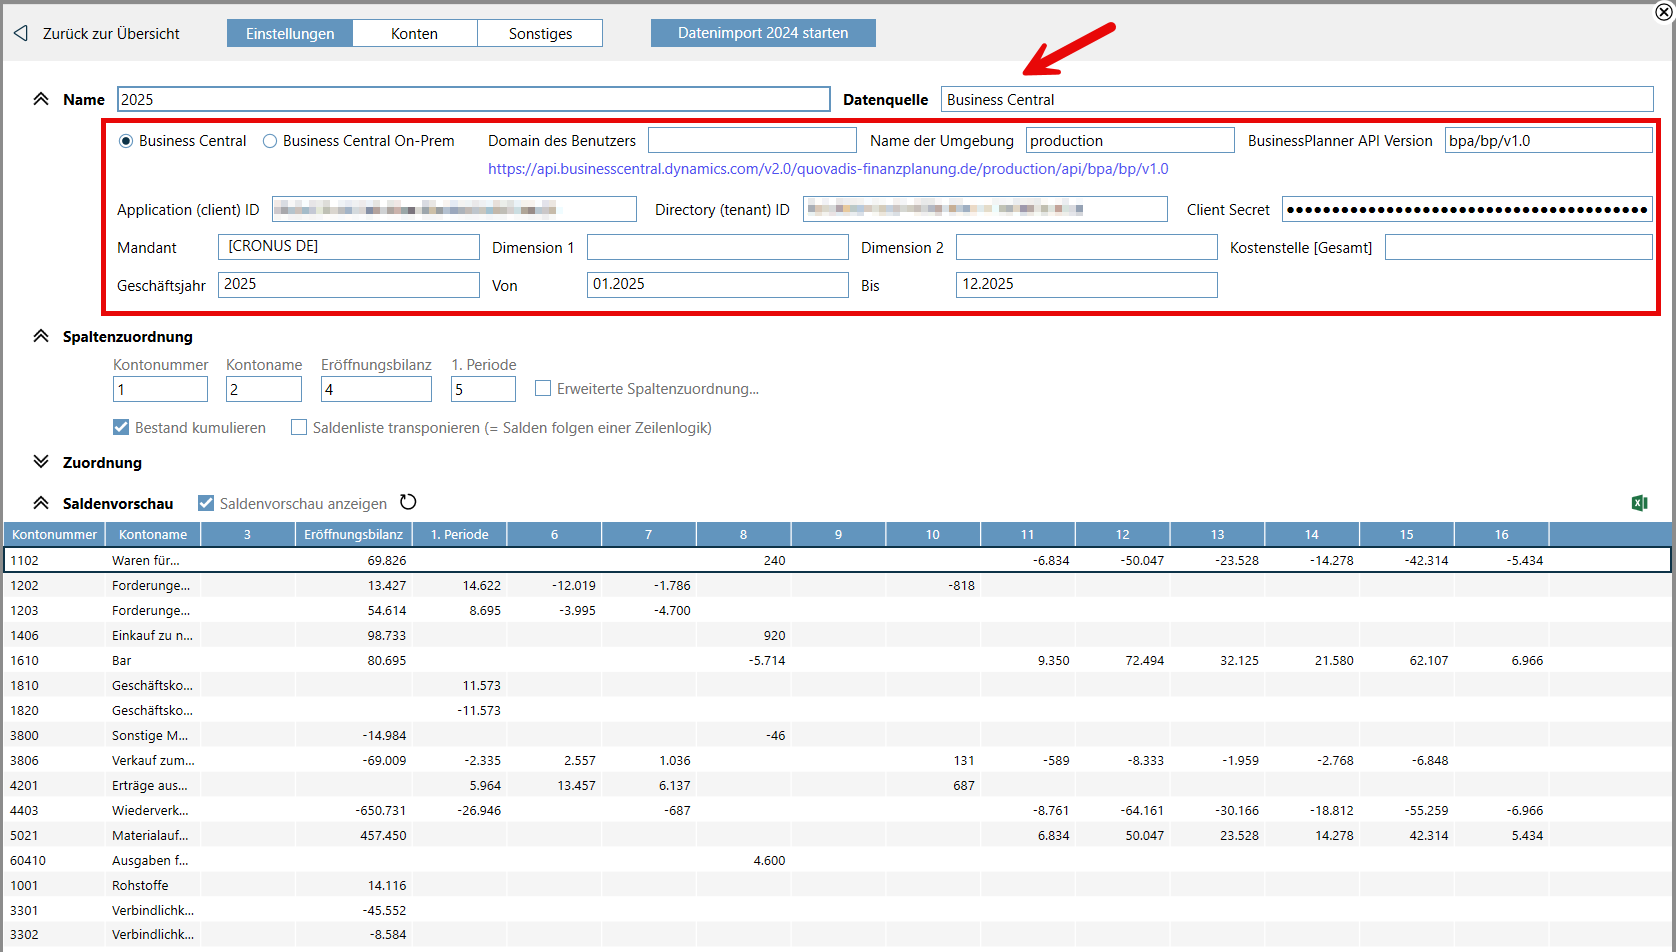Select Business Central On-Prem radio option
Viewport: 1676px width, 952px height.
(270, 141)
